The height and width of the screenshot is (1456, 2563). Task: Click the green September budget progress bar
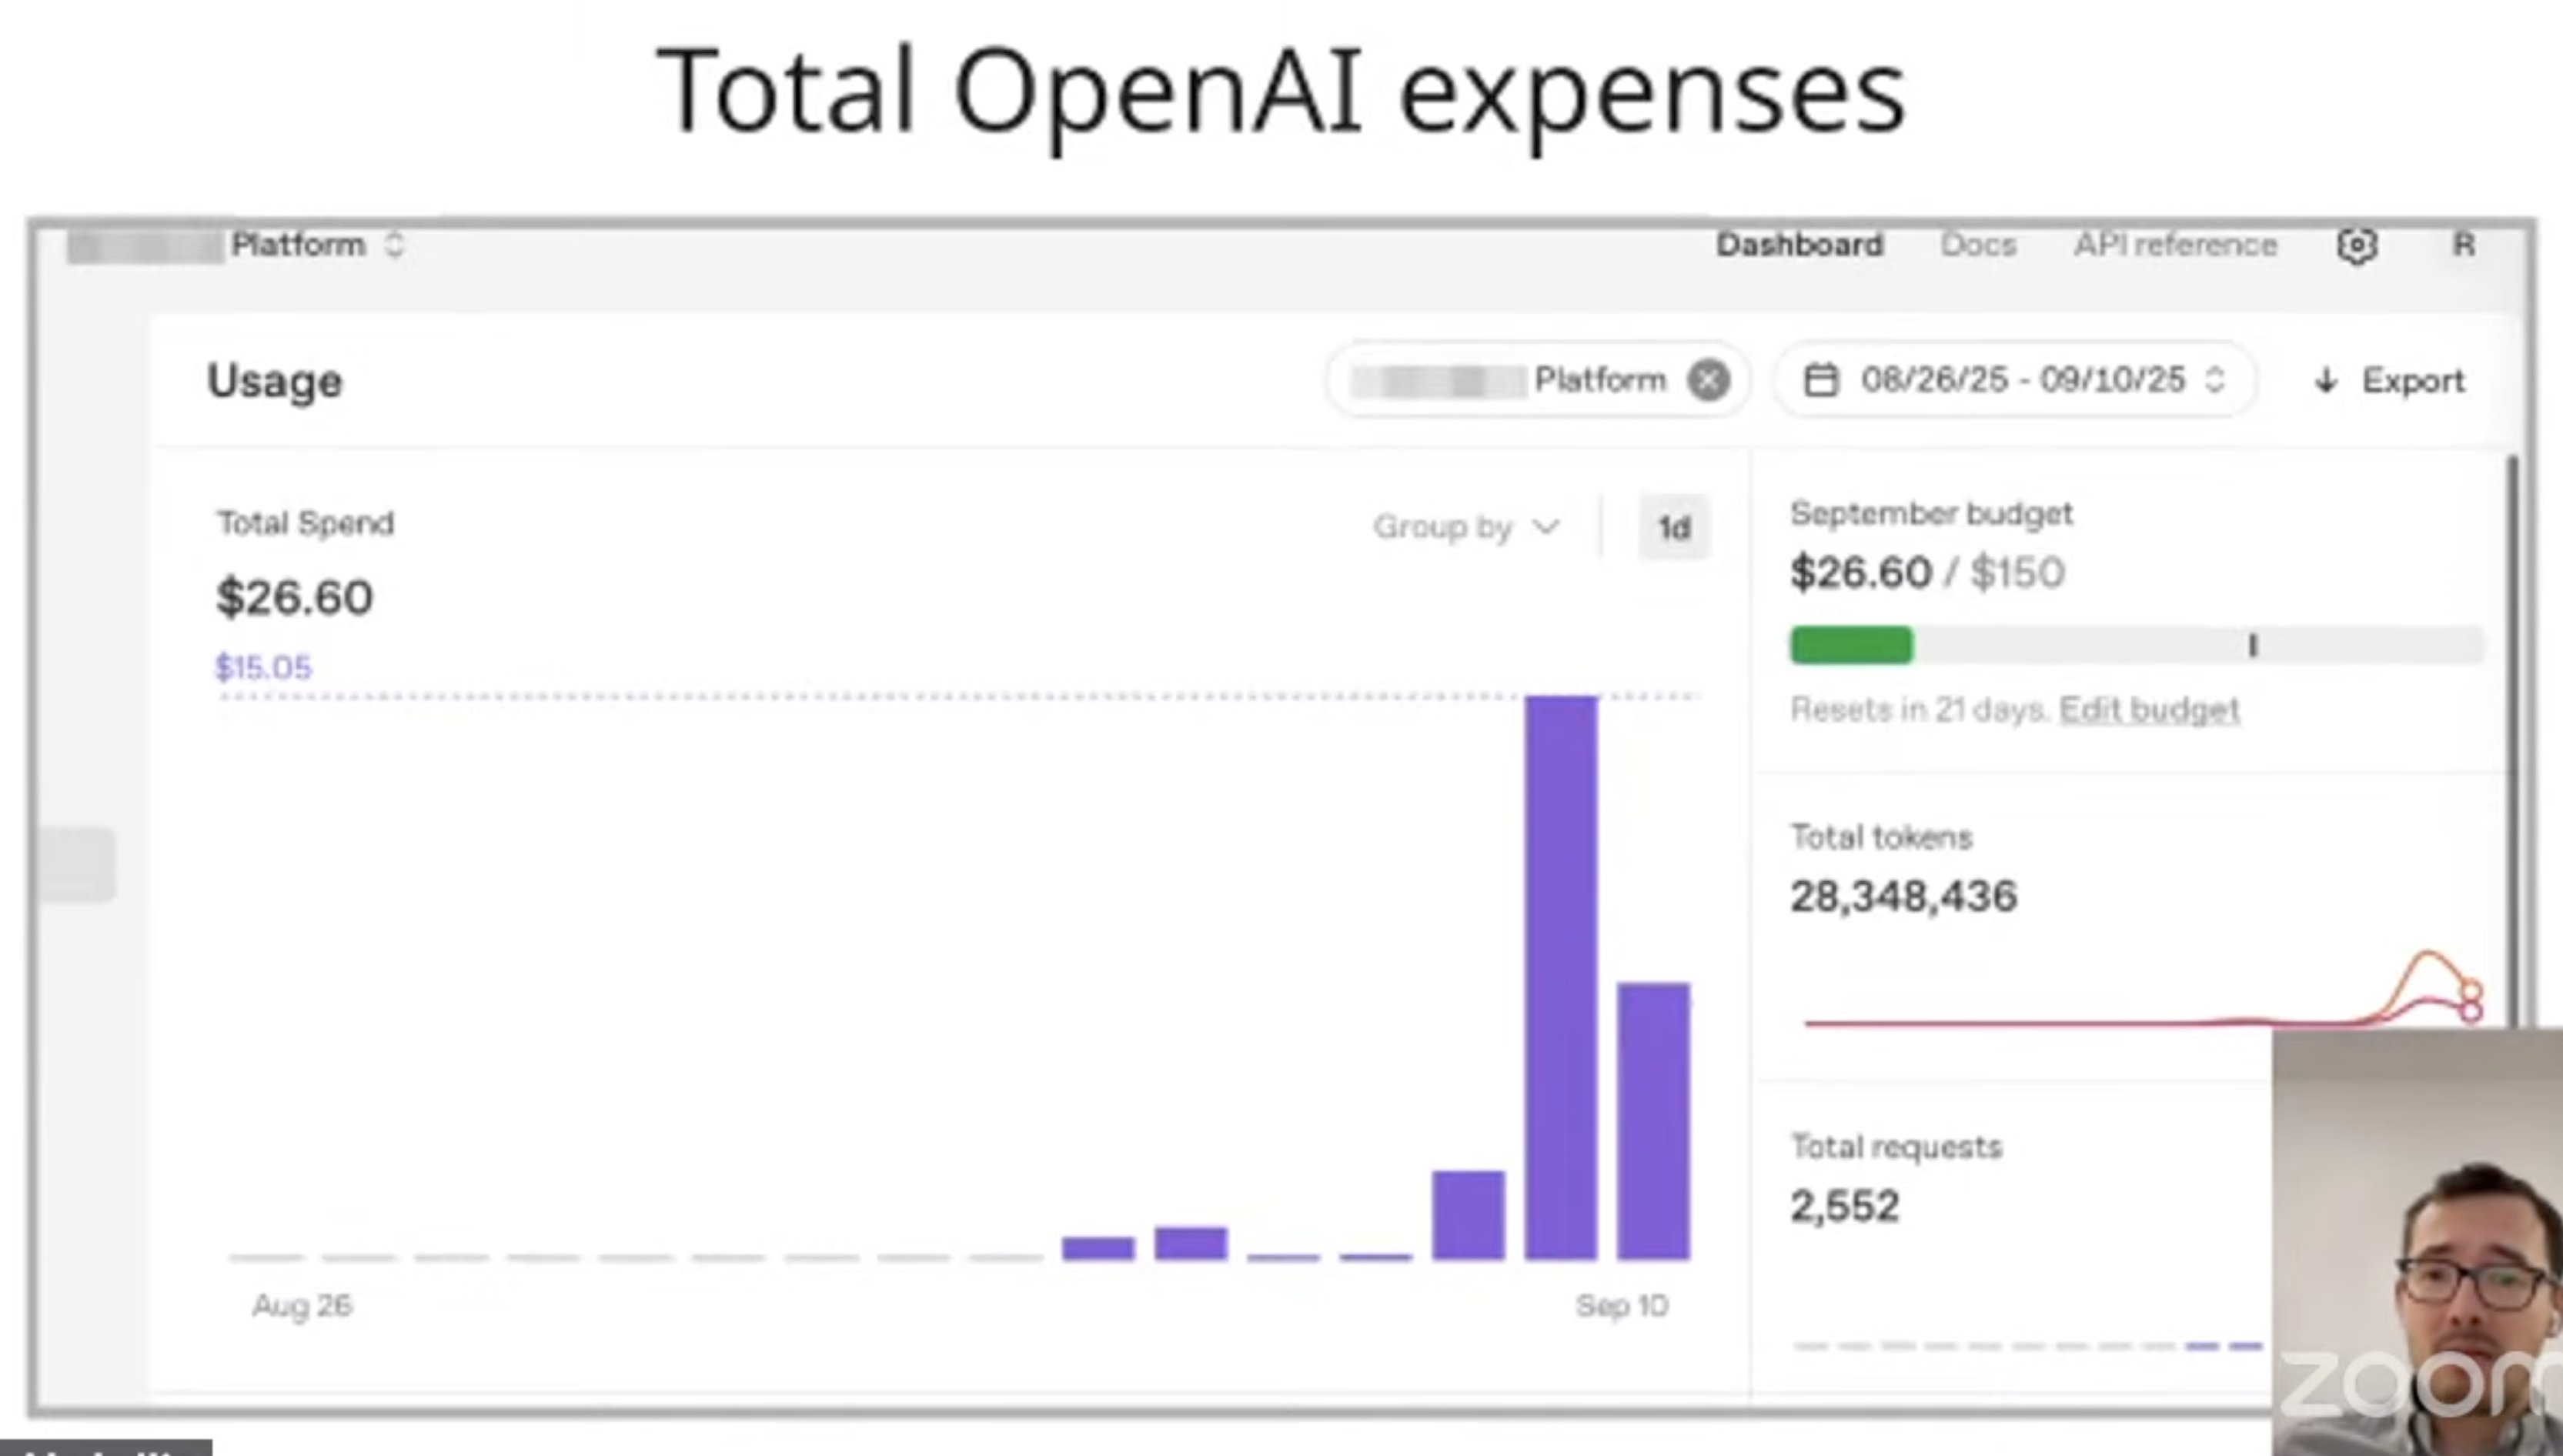point(1851,645)
